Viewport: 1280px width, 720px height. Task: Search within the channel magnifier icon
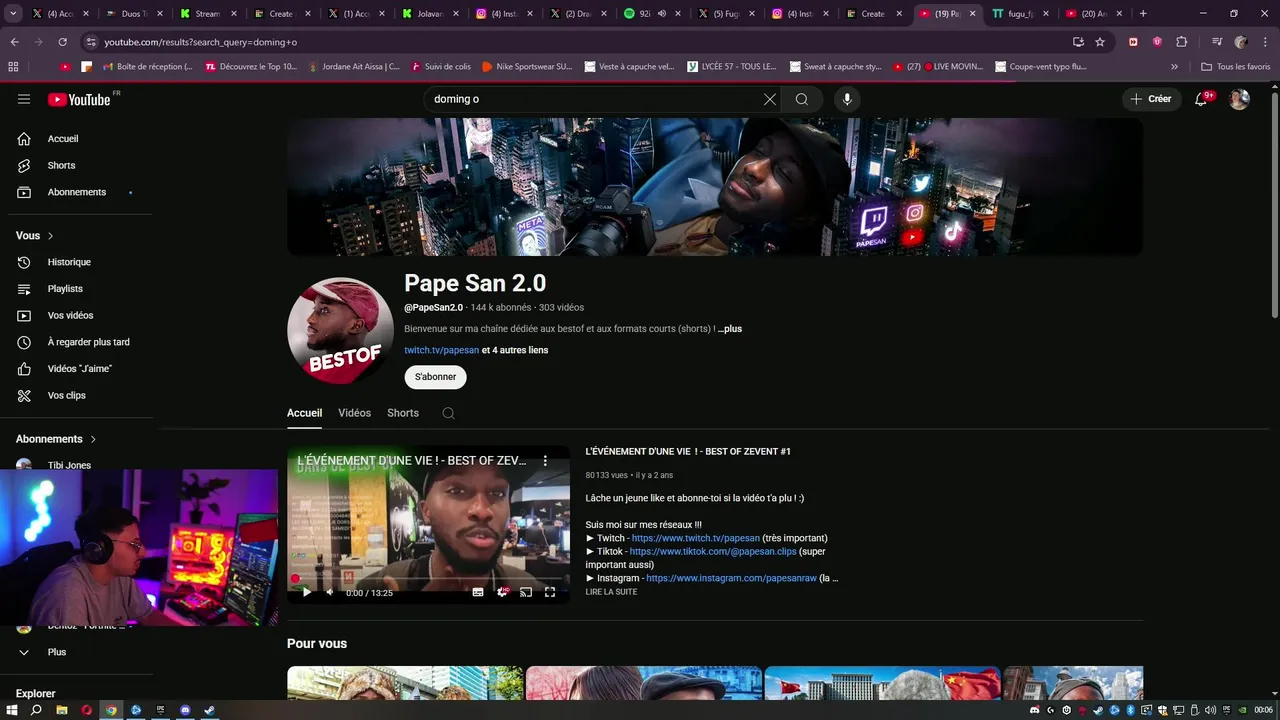click(x=448, y=413)
